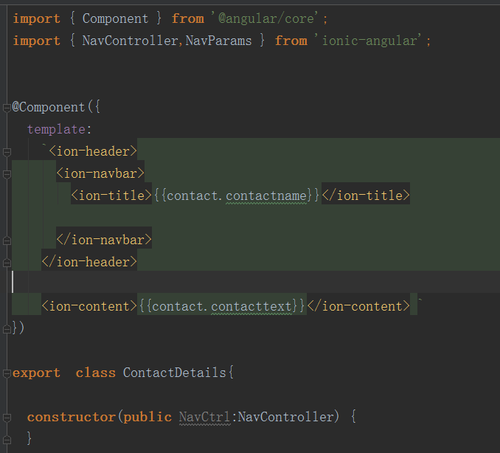500x453 pixels.
Task: Click the closing </ion-header> tag
Action: tap(89, 262)
